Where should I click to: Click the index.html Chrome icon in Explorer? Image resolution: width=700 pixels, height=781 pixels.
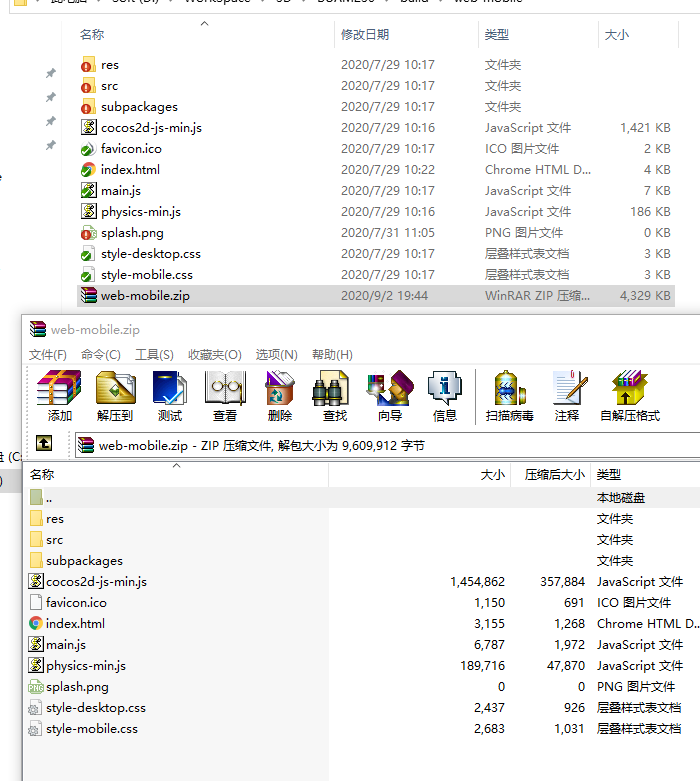88,170
